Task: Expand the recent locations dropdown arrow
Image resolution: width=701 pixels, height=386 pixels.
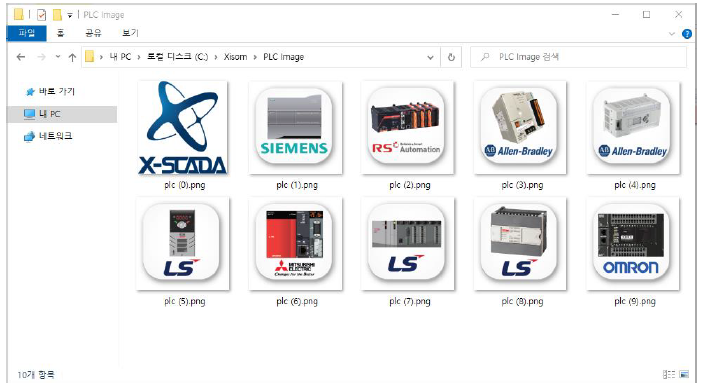Action: 58,57
